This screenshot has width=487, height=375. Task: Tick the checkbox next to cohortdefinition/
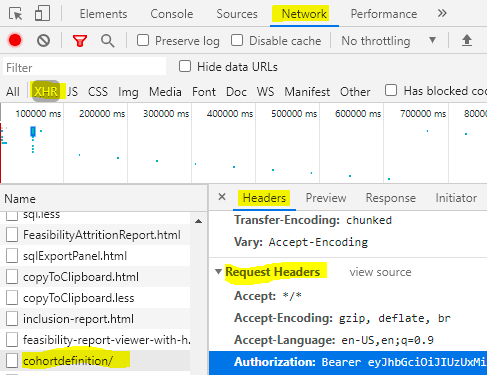12,361
